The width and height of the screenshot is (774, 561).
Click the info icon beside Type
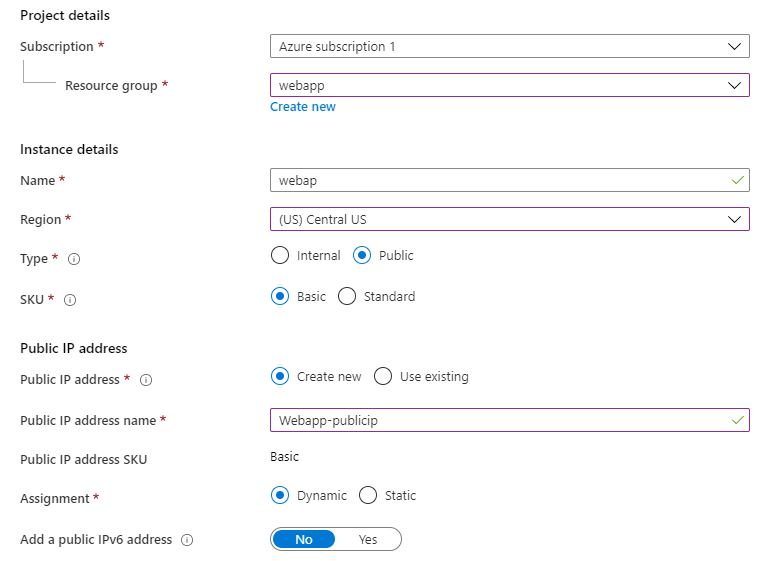[74, 259]
